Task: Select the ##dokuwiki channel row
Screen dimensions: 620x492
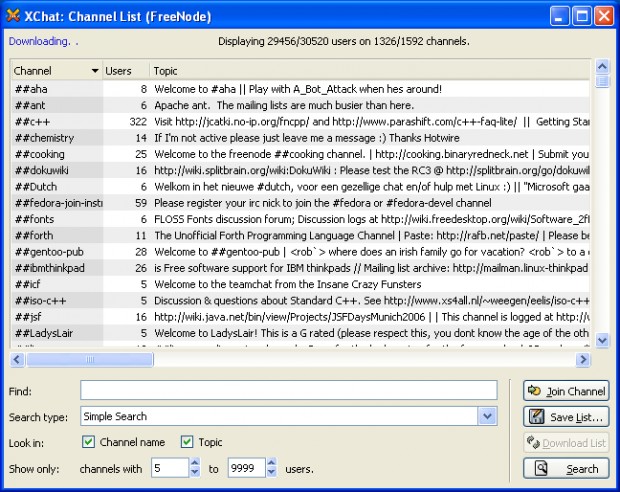Action: (301, 170)
